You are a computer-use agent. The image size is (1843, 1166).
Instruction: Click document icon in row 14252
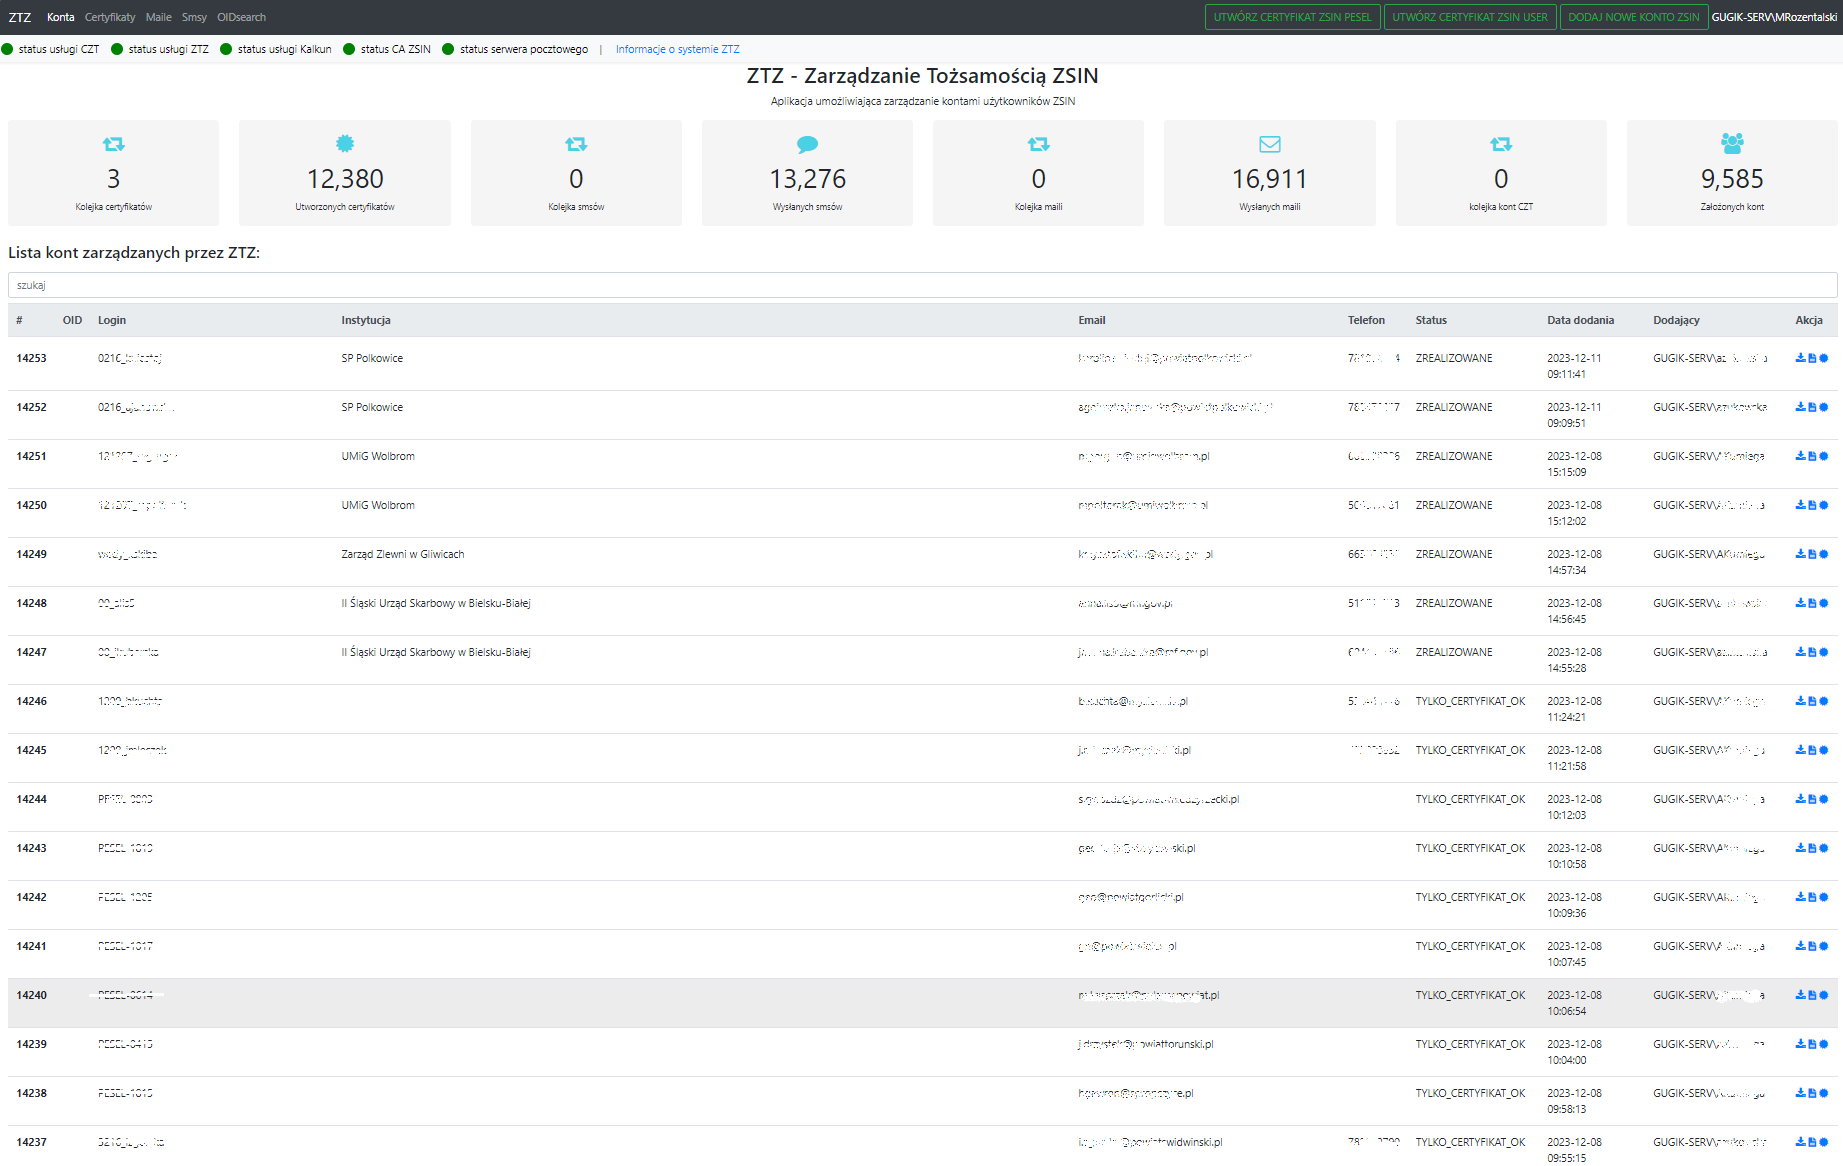coord(1812,407)
